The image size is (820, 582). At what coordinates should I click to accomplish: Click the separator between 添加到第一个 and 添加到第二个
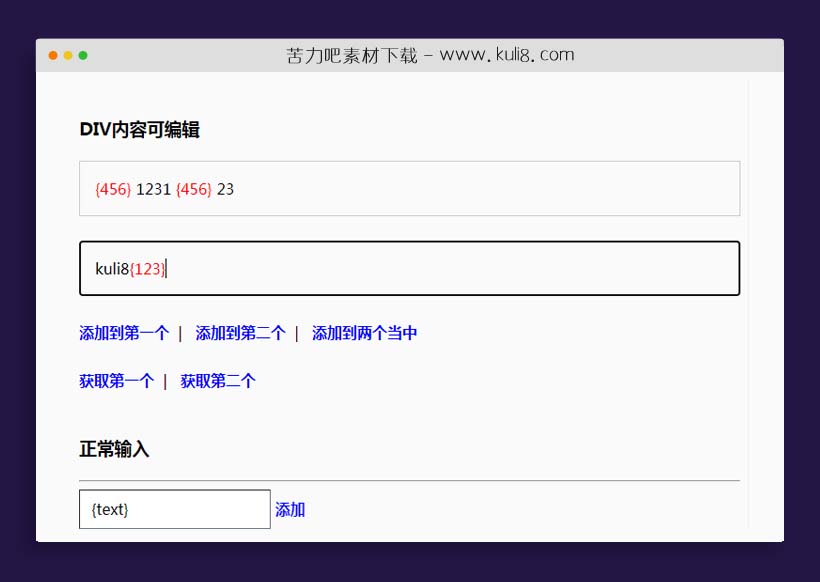[x=178, y=333]
